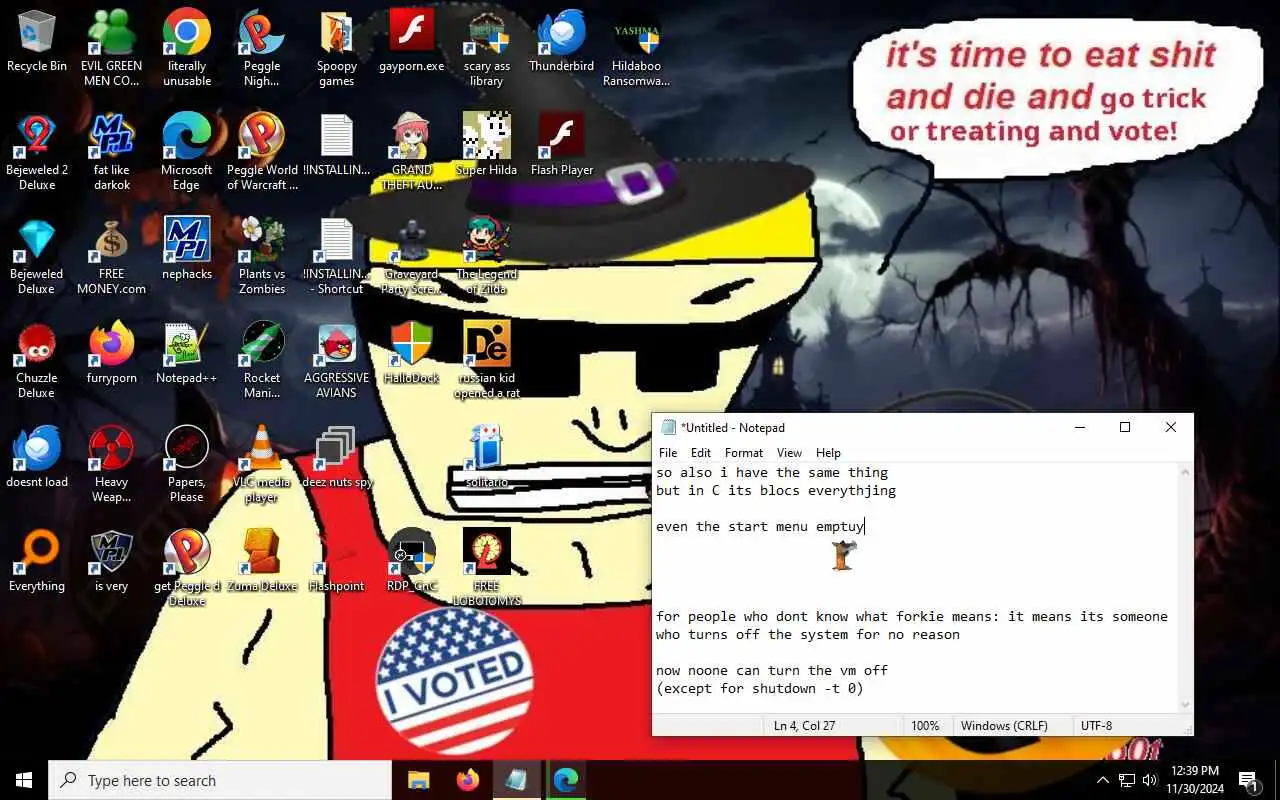
Task: Open Chuzzle Deluxe desktop shortcut
Action: 37,360
